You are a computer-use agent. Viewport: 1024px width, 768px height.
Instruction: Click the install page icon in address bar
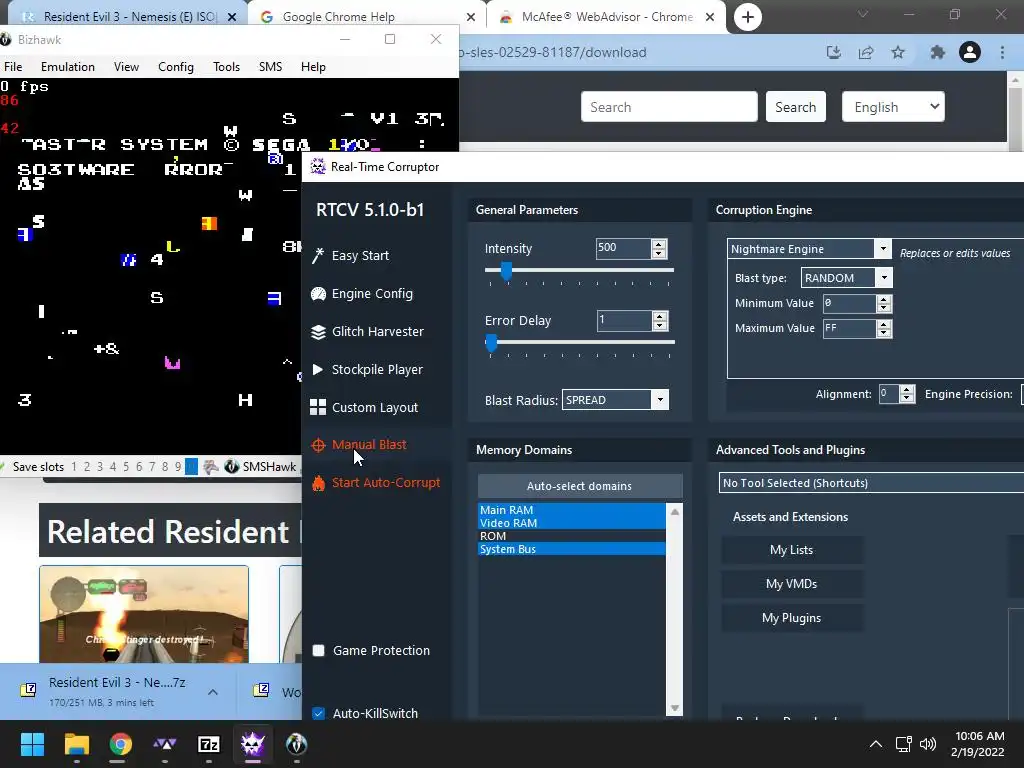834,52
